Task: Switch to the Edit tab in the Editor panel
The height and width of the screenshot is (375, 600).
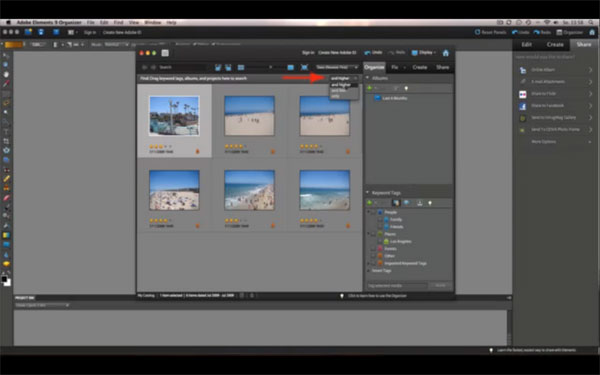Action: point(527,44)
